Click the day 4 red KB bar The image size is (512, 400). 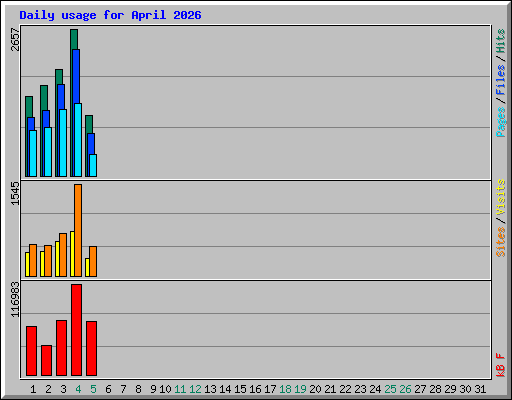(76, 330)
